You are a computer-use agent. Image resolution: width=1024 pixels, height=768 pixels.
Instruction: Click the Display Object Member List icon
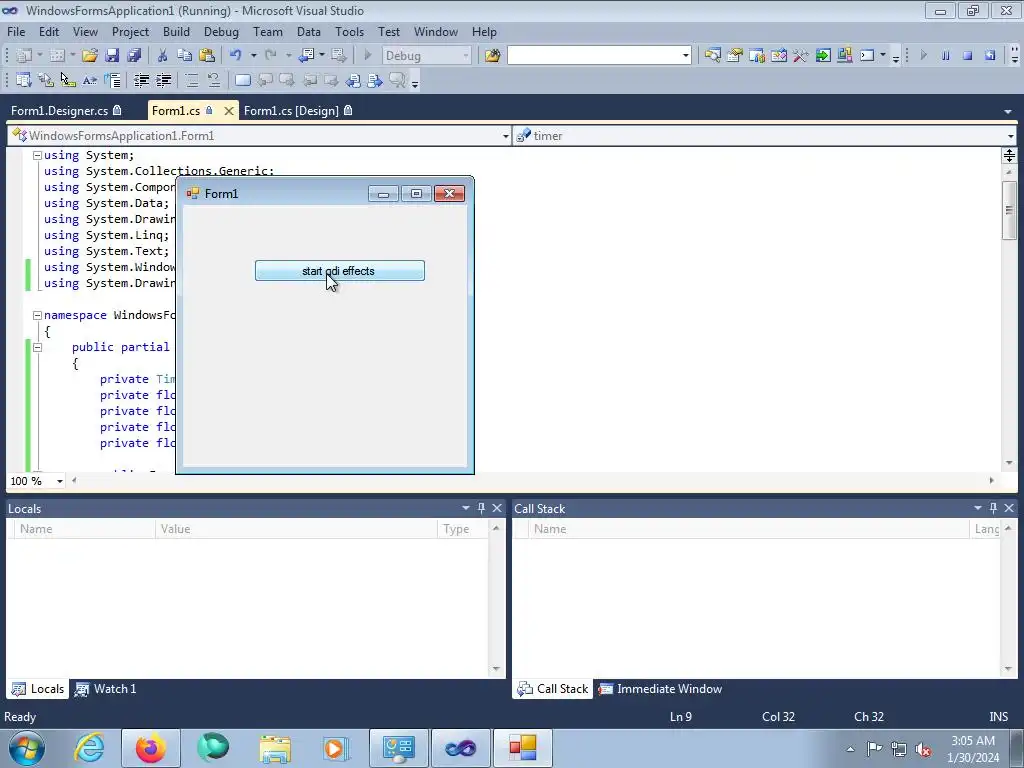pos(24,80)
